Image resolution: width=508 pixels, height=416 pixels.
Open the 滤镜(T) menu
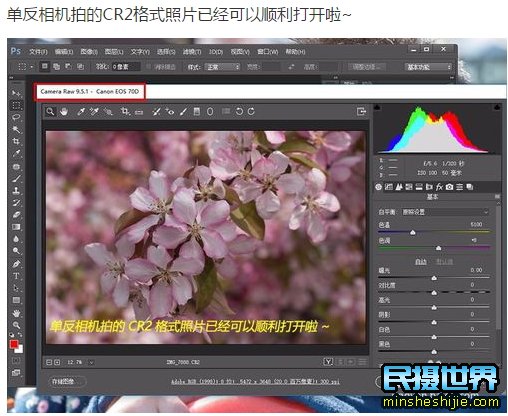(x=192, y=52)
